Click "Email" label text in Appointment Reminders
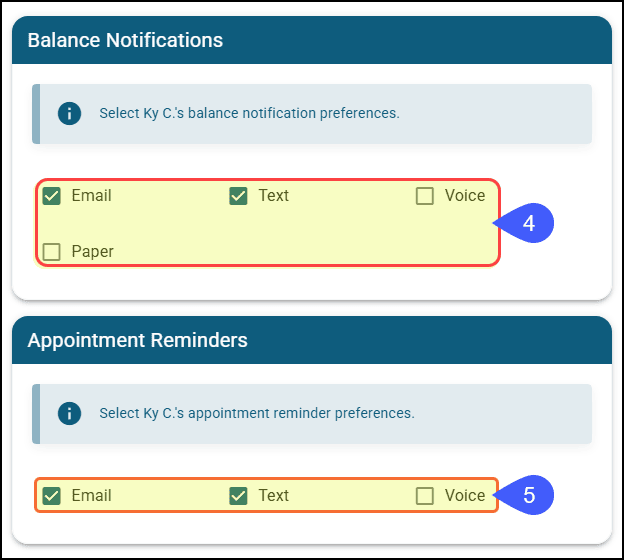This screenshot has width=624, height=560. point(92,496)
